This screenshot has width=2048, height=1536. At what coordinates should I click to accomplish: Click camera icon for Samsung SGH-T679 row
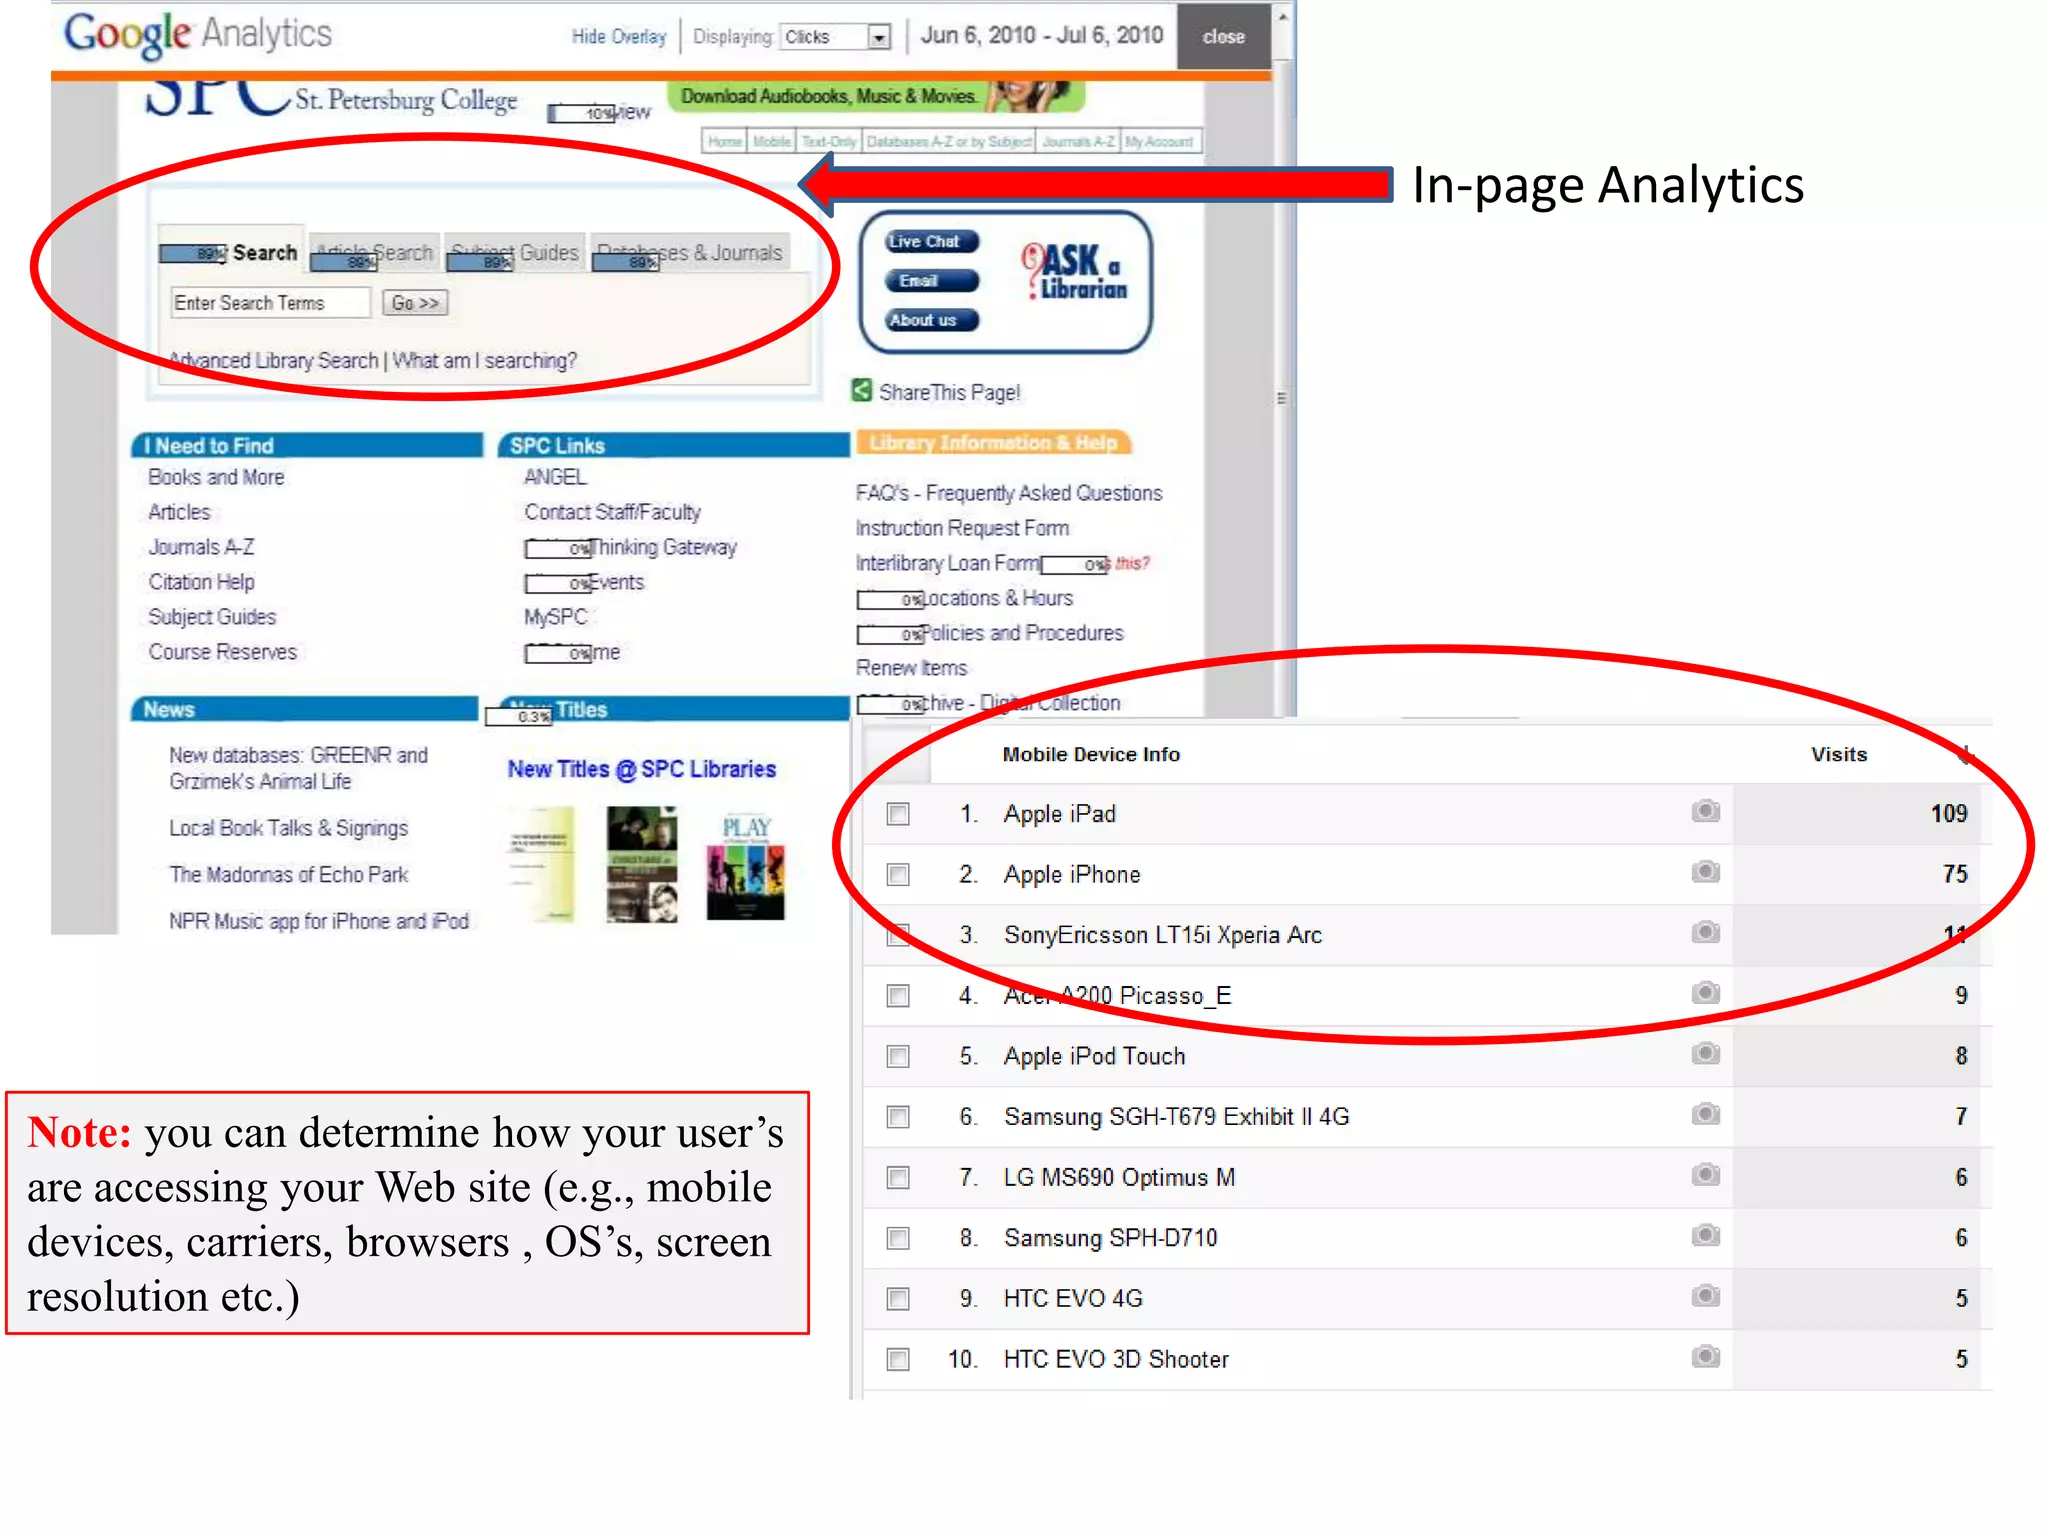coord(1706,1114)
